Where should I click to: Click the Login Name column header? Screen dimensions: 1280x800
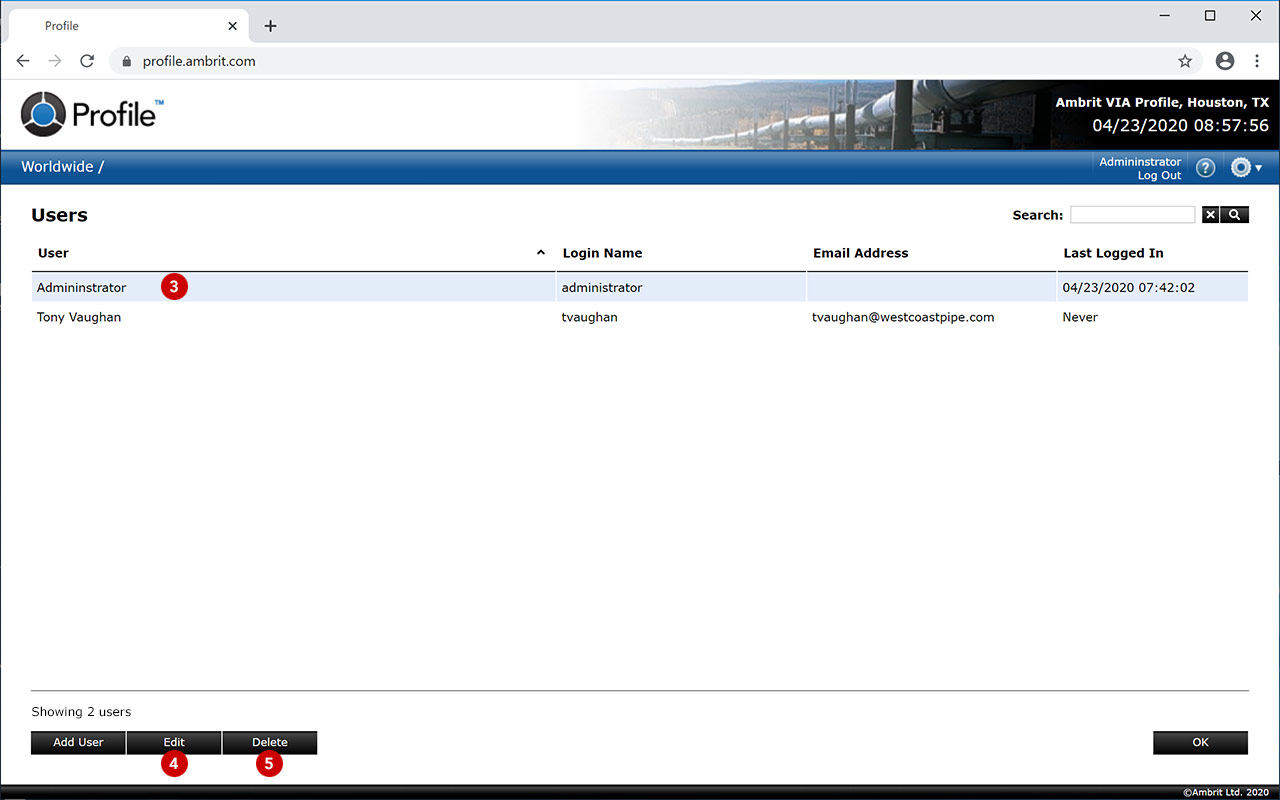click(x=602, y=253)
